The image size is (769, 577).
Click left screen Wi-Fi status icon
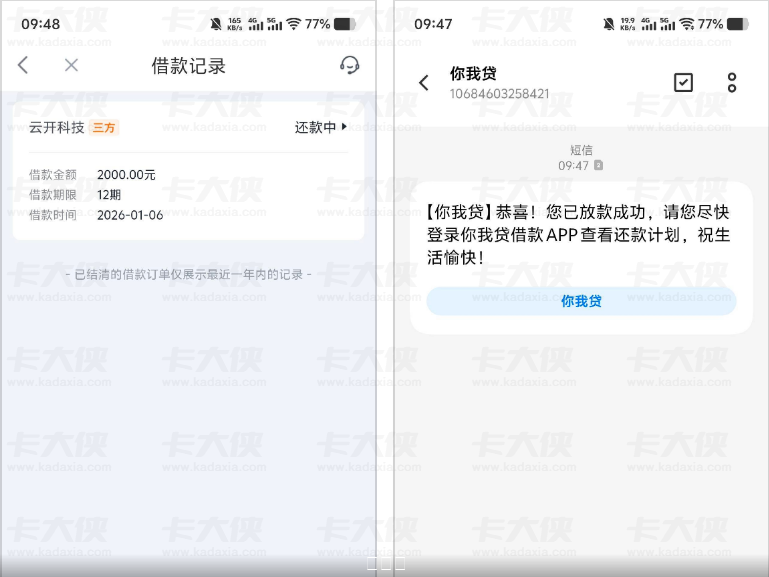pos(293,24)
